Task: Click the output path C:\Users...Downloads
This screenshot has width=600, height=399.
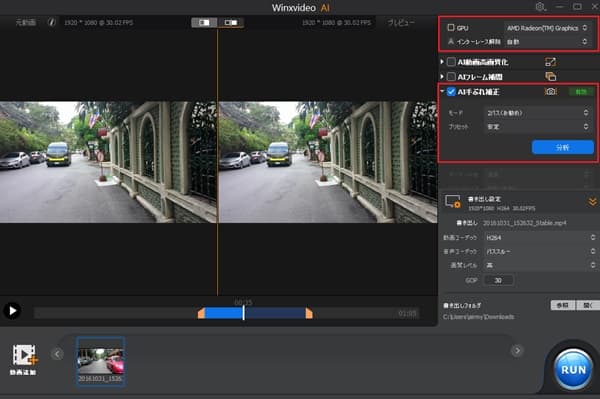Action: point(478,317)
